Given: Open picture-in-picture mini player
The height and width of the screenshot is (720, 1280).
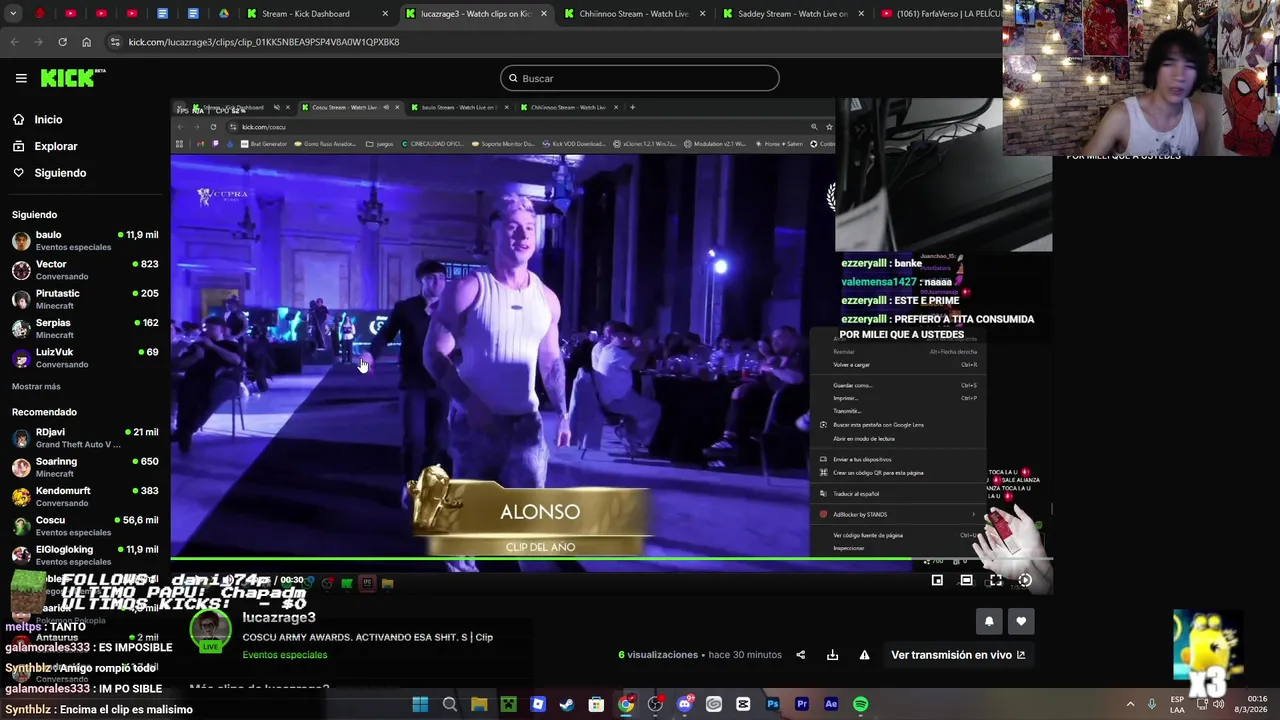Looking at the screenshot, I should pos(937,580).
